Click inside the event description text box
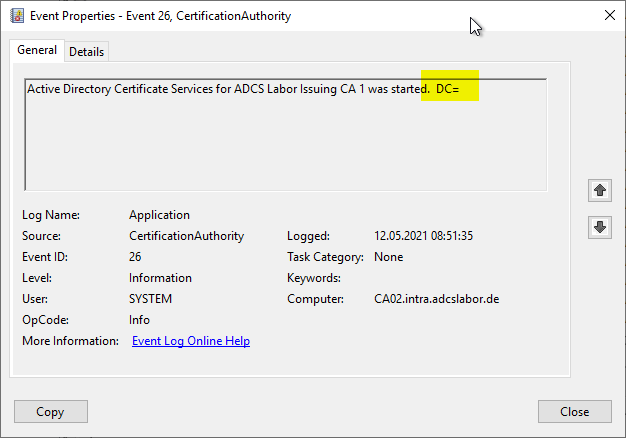The image size is (626, 438). [x=285, y=140]
